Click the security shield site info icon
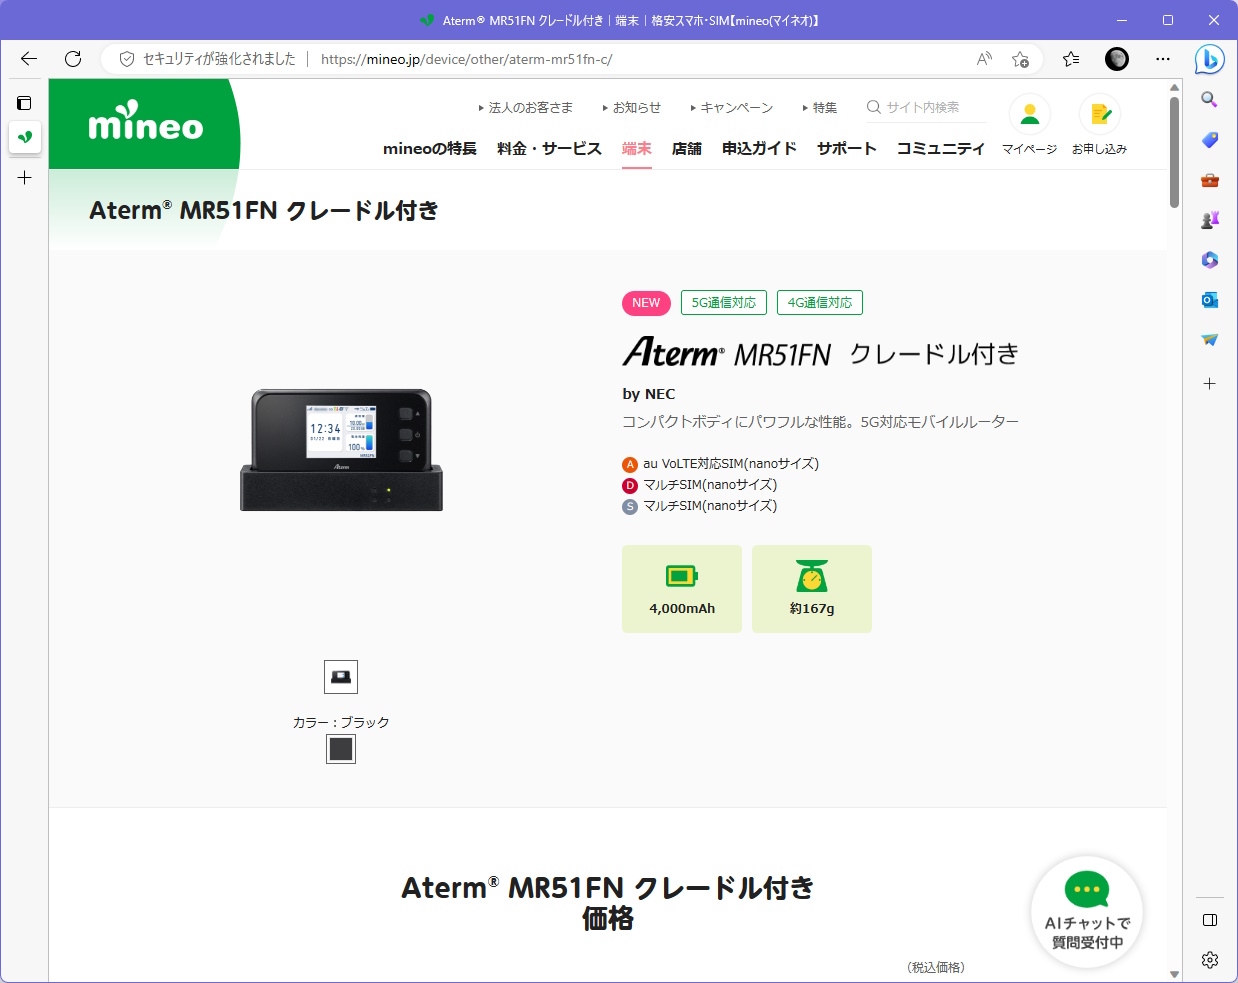The image size is (1238, 983). [127, 59]
